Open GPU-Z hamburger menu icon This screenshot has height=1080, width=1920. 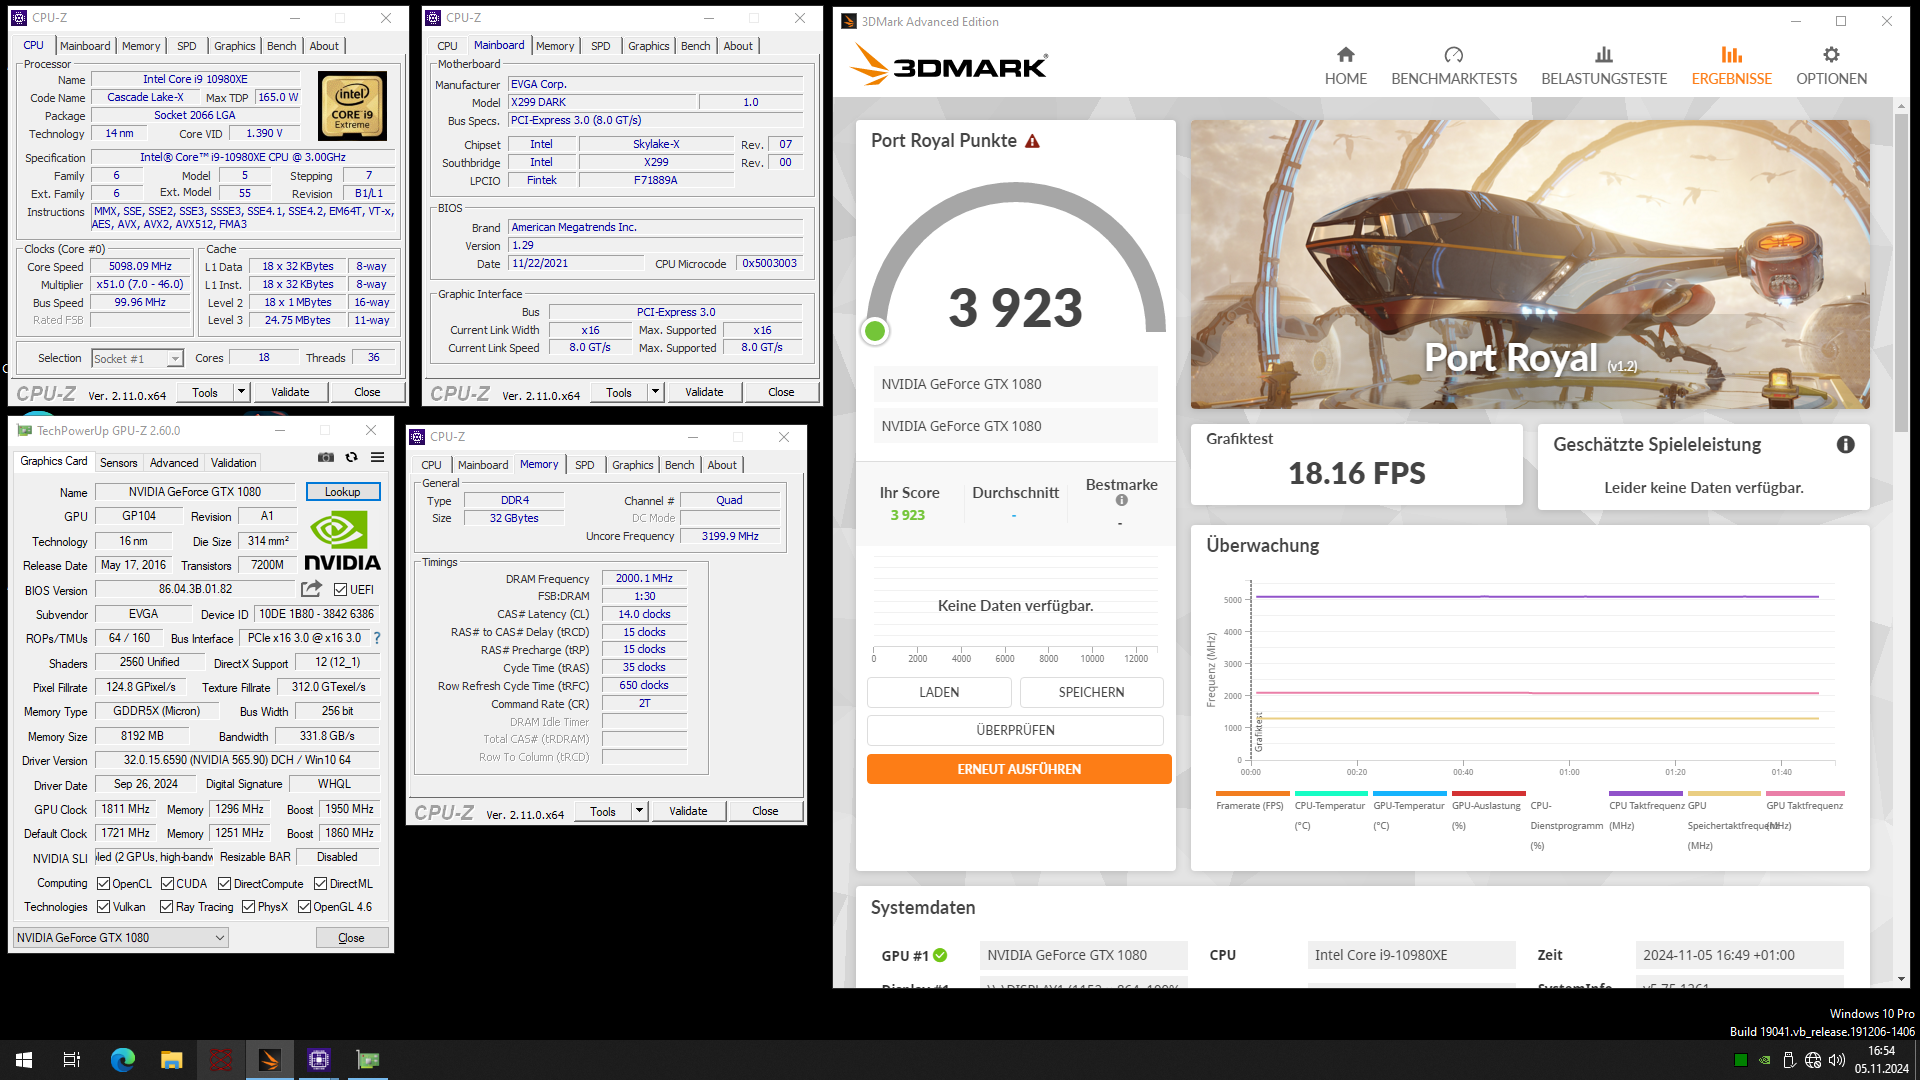377,457
